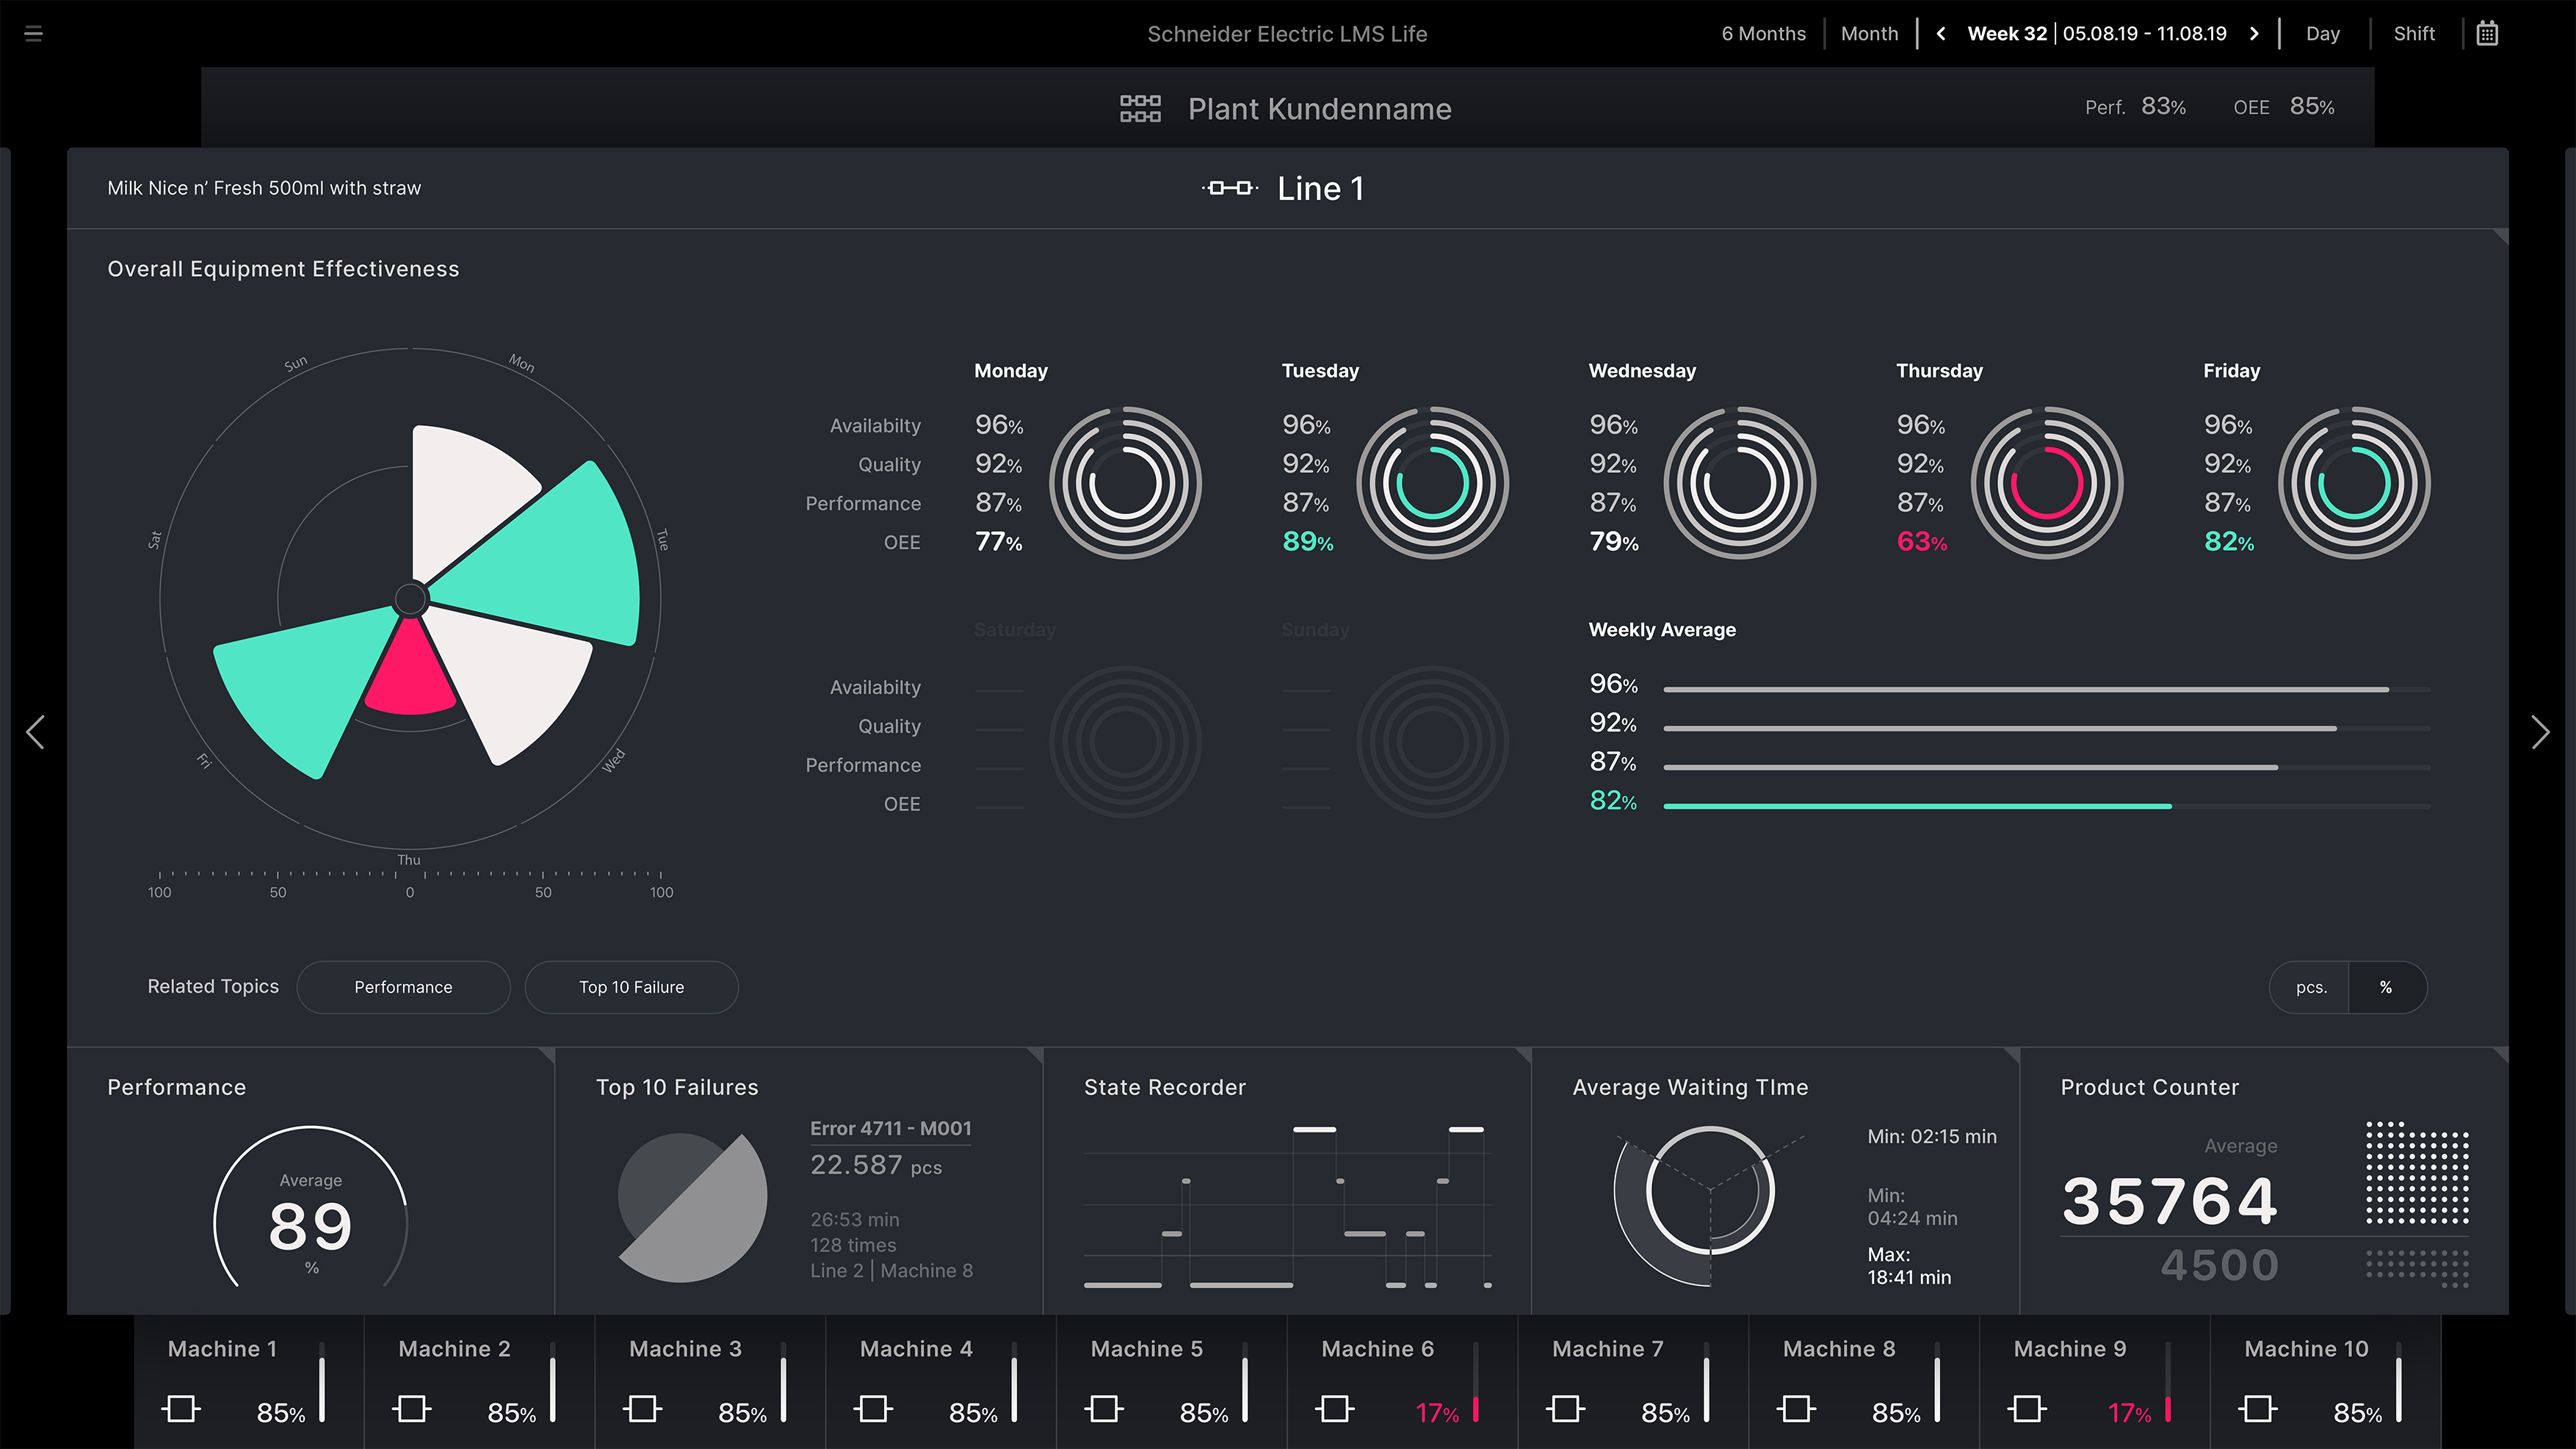The height and width of the screenshot is (1449, 2576).
Task: Click the Plant Kundenname grid icon
Action: (1140, 108)
